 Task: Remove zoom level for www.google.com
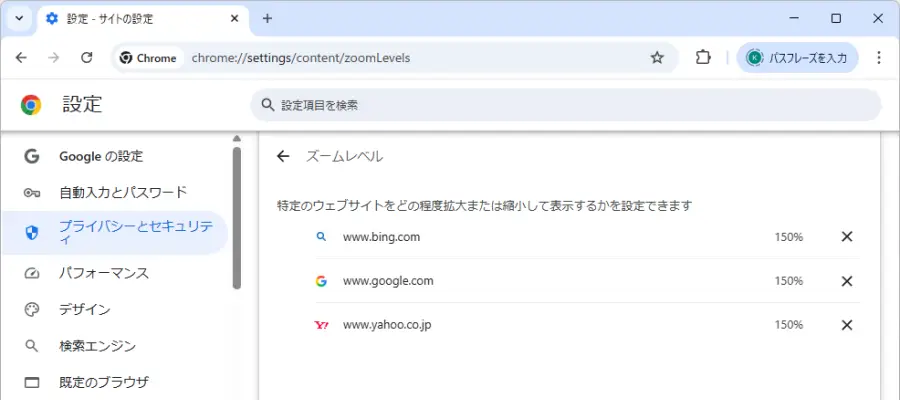click(847, 281)
